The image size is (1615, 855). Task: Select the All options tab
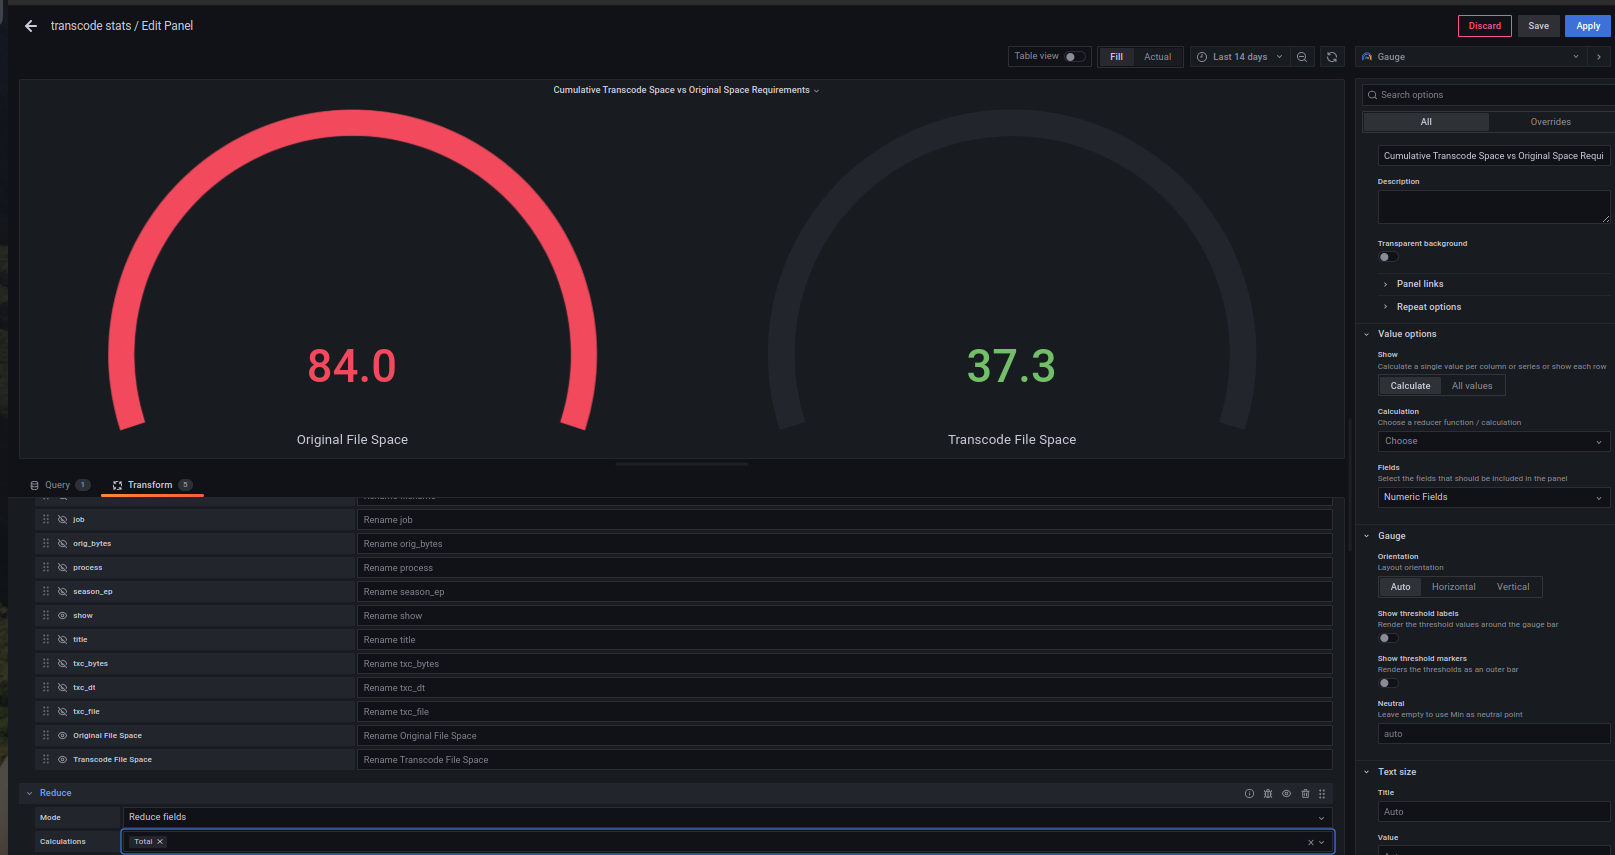point(1426,122)
